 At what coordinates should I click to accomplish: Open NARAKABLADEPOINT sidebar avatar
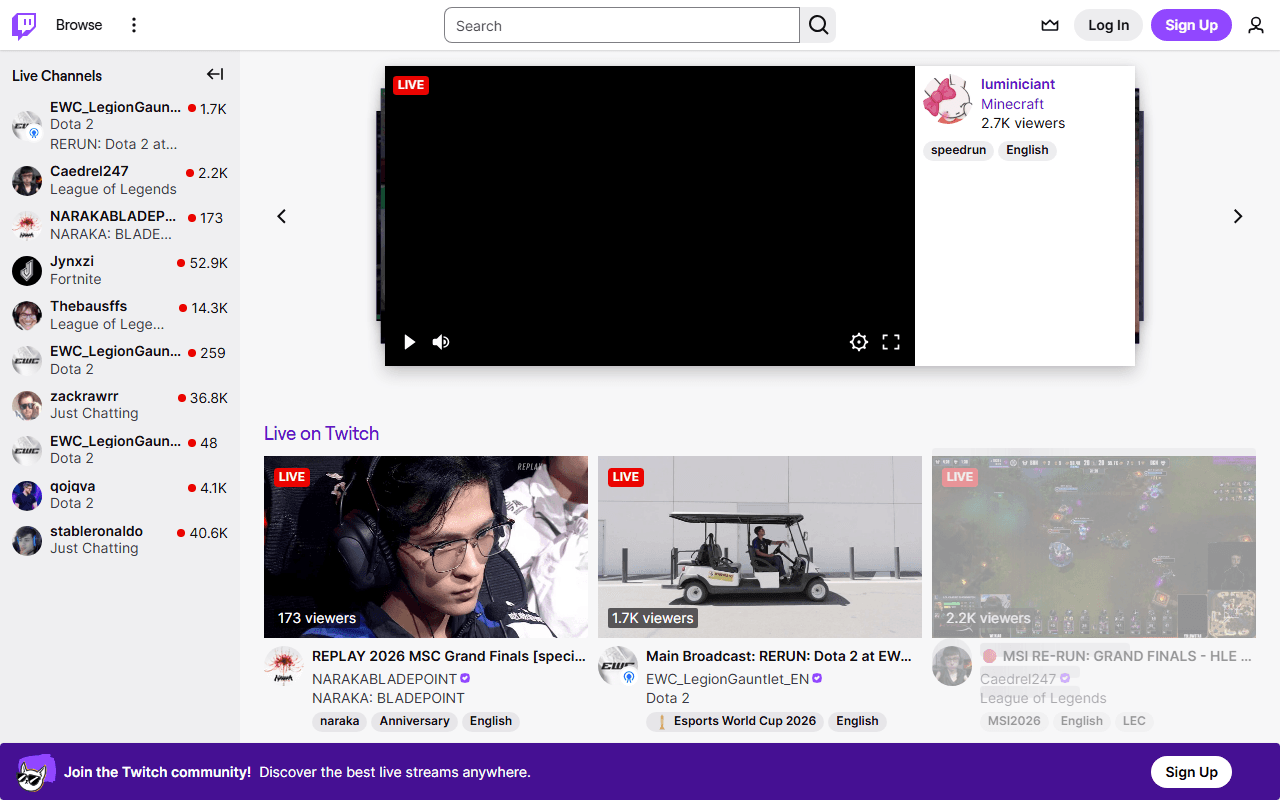(x=27, y=226)
